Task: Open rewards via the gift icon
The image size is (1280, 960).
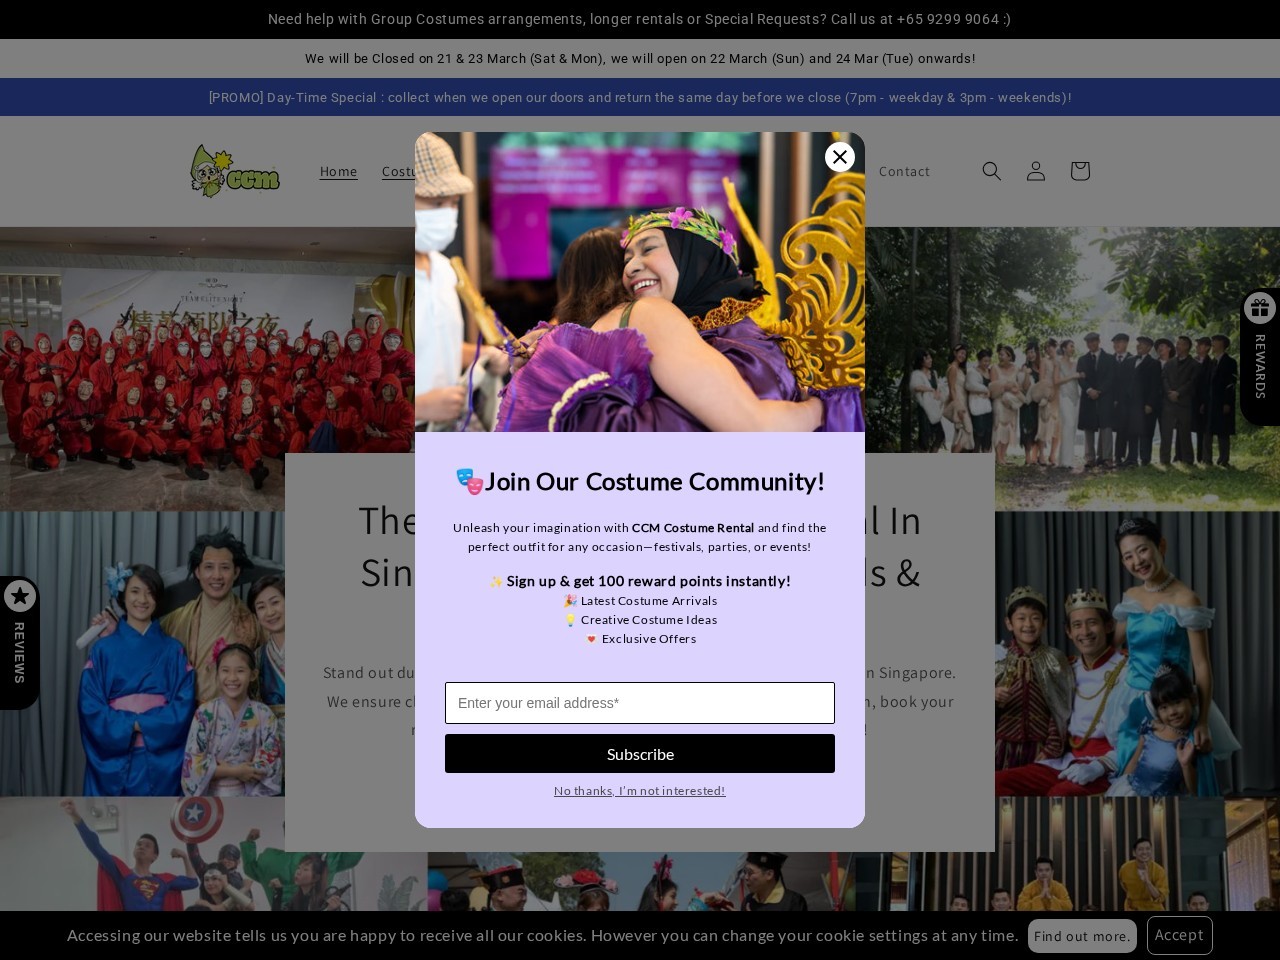Action: [x=1260, y=308]
